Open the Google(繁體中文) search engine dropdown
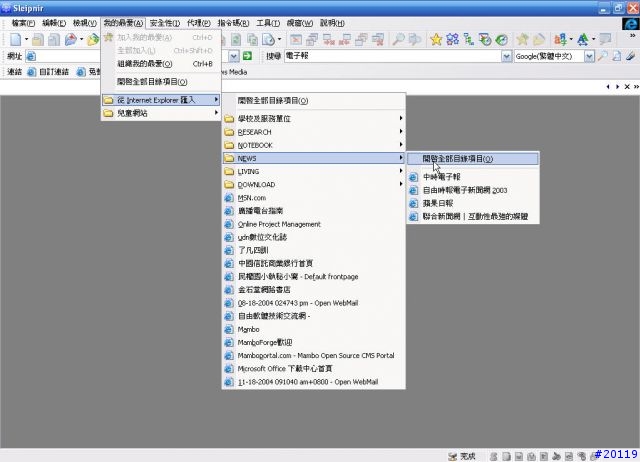640x462 pixels. [589, 56]
